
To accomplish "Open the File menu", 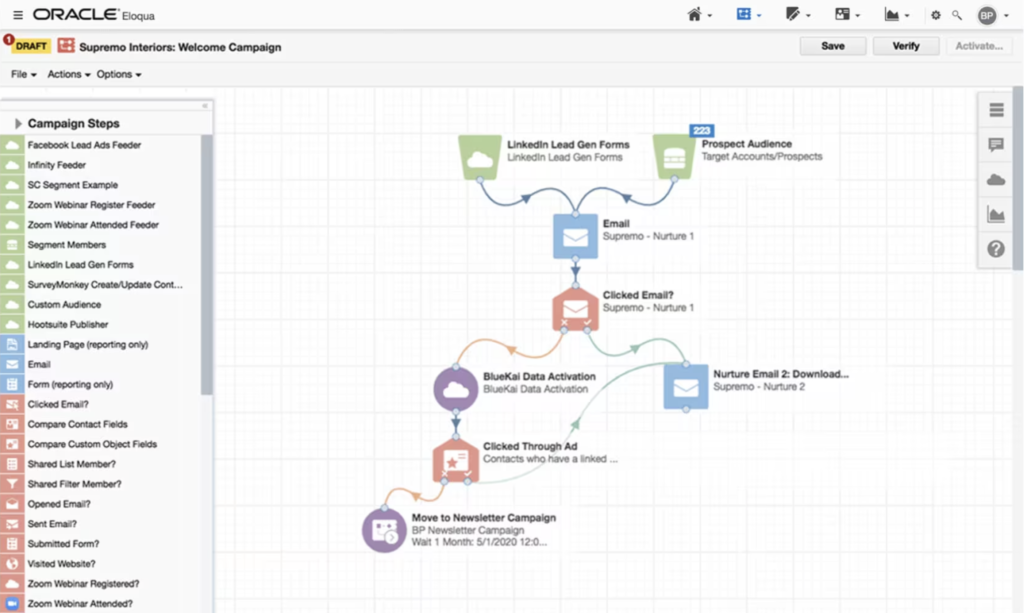I will (x=23, y=75).
